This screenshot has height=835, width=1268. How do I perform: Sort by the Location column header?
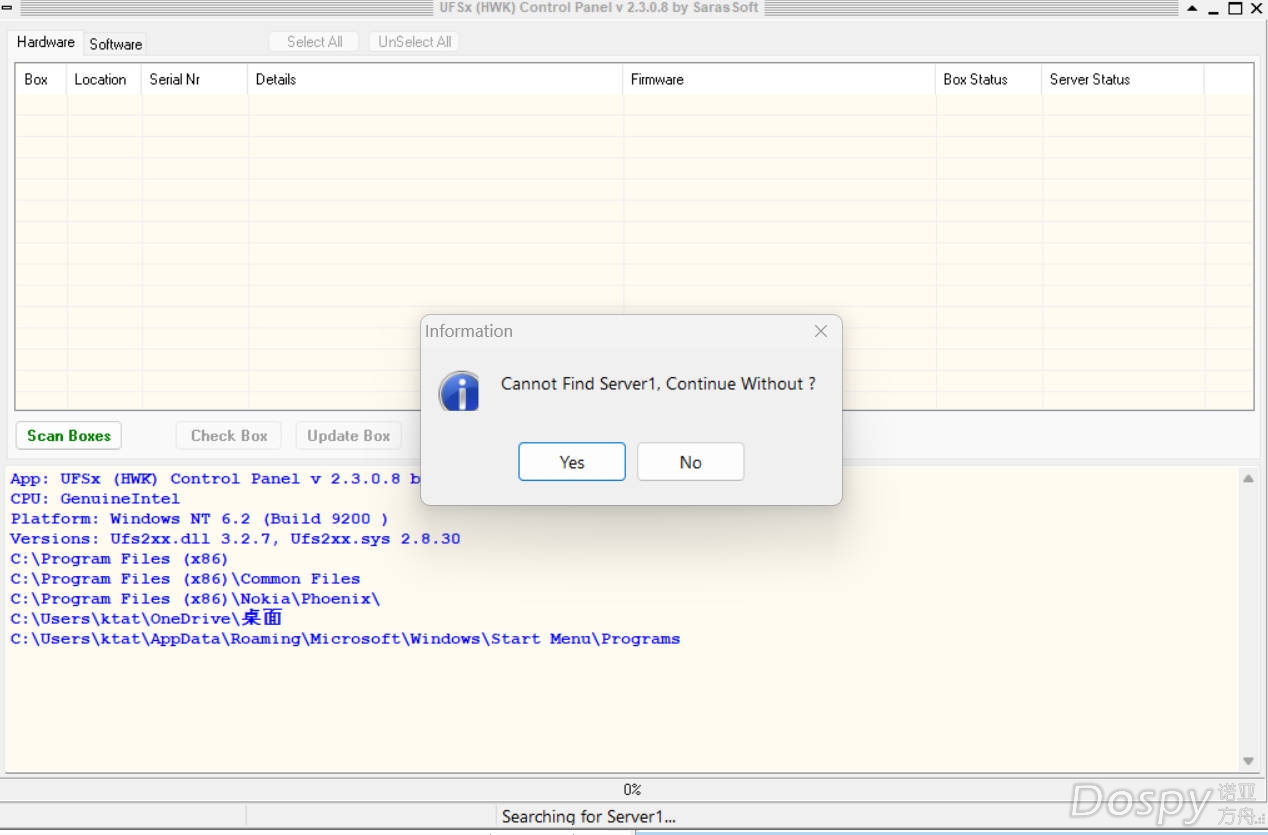[x=104, y=80]
